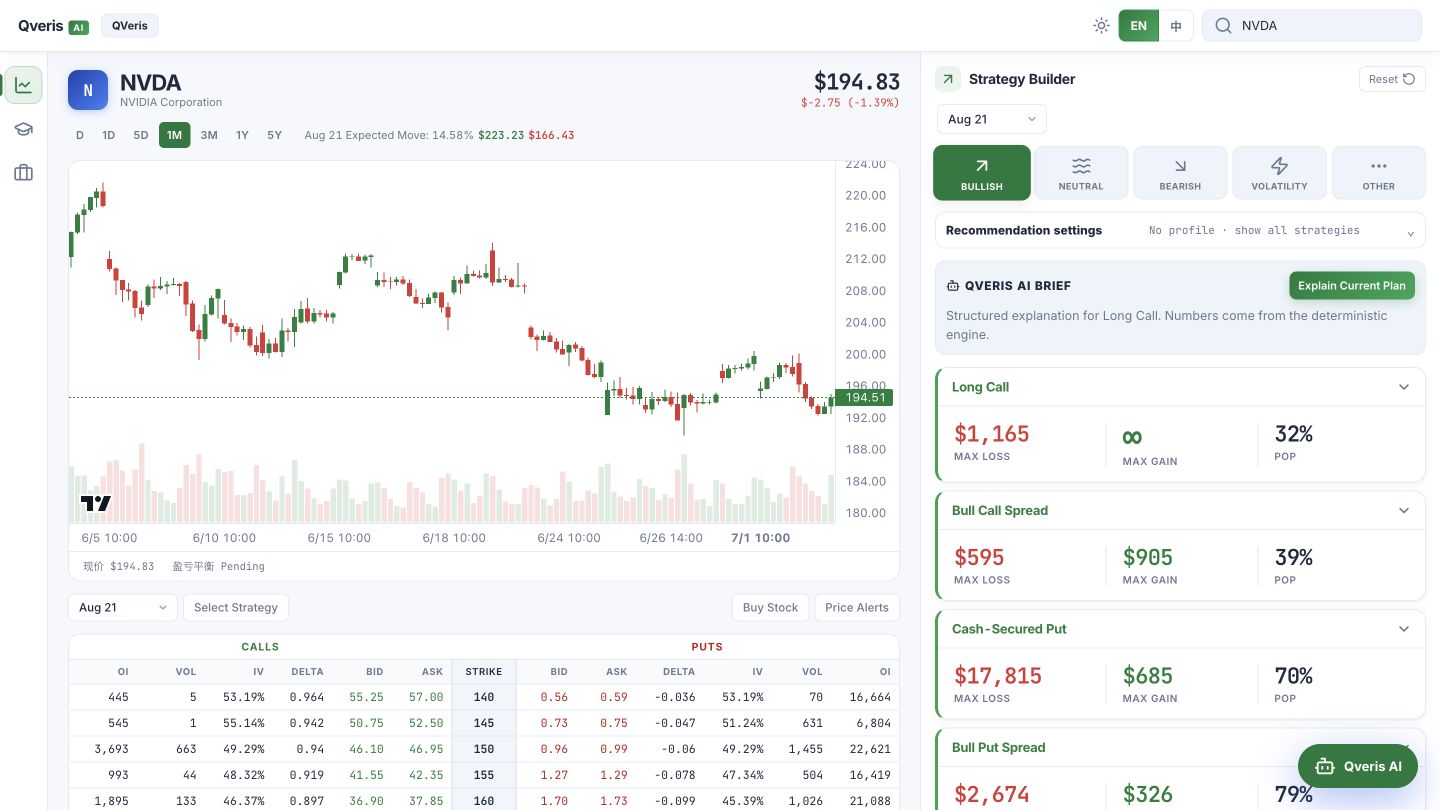This screenshot has height=810, width=1440.
Task: Select the 5Y timeframe
Action: [x=274, y=135]
